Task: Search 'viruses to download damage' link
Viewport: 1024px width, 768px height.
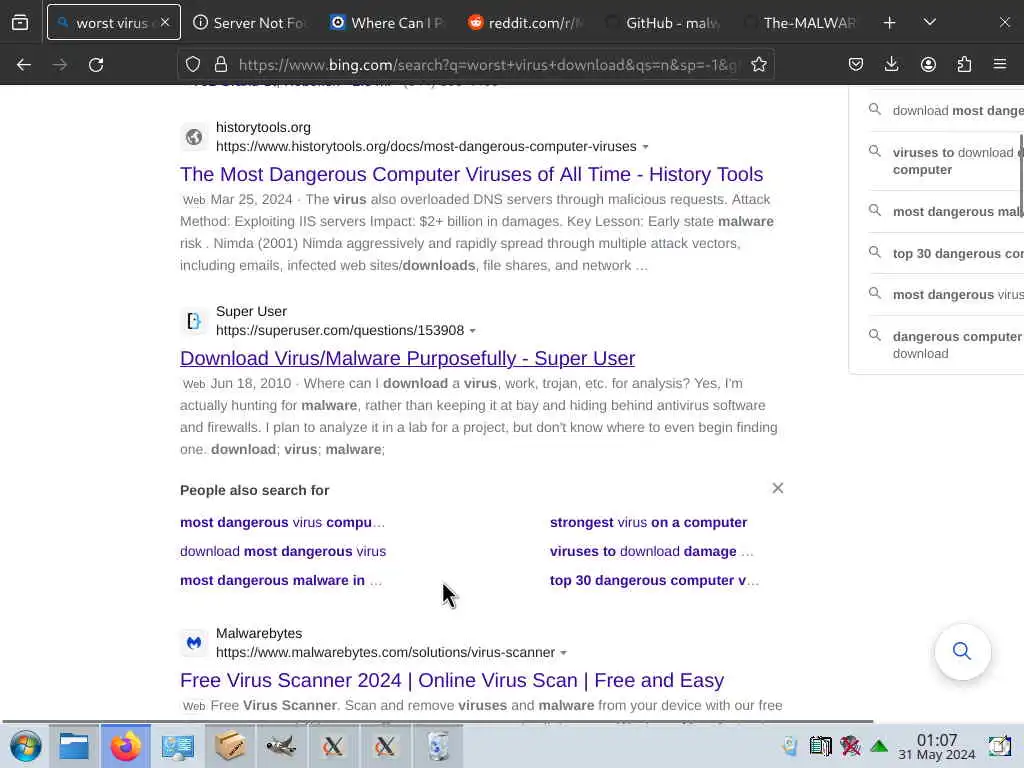Action: pyautogui.click(x=652, y=551)
